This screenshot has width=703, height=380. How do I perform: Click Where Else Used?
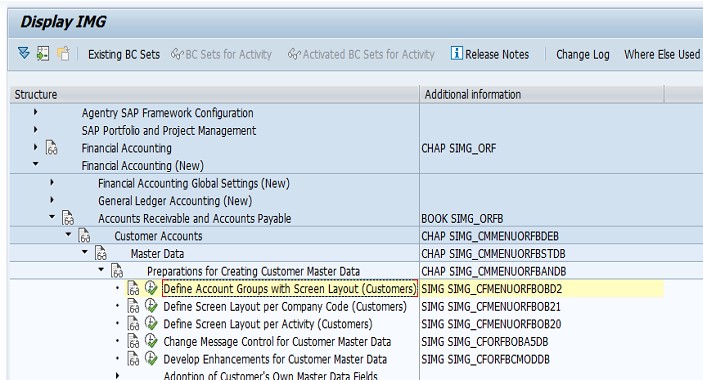click(x=662, y=55)
